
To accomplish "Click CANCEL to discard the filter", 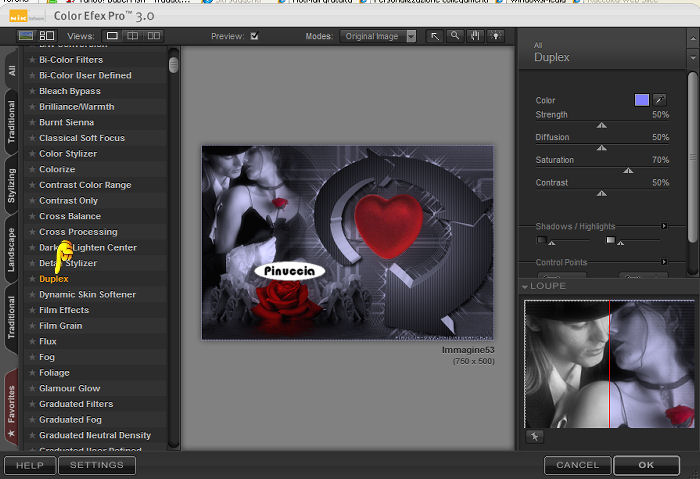I will [x=578, y=465].
